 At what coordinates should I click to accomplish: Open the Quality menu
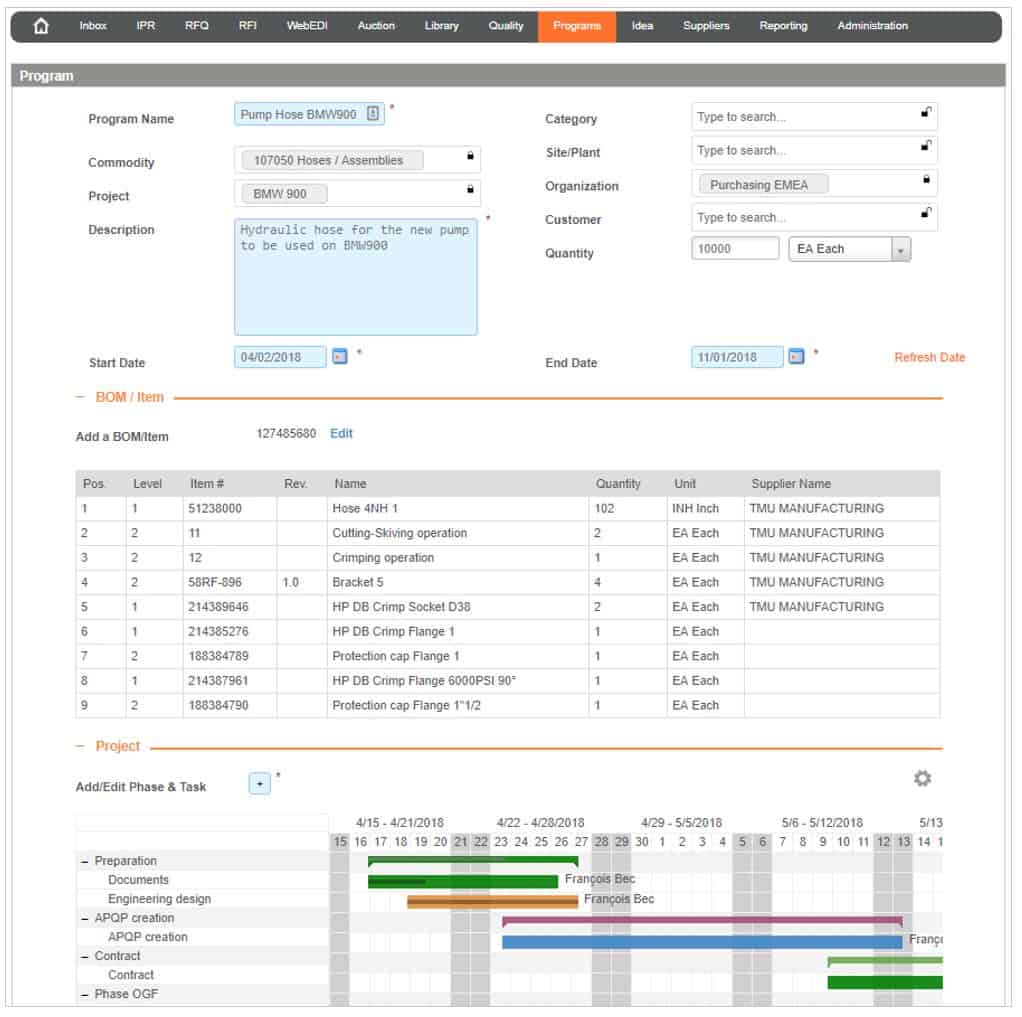[x=508, y=26]
